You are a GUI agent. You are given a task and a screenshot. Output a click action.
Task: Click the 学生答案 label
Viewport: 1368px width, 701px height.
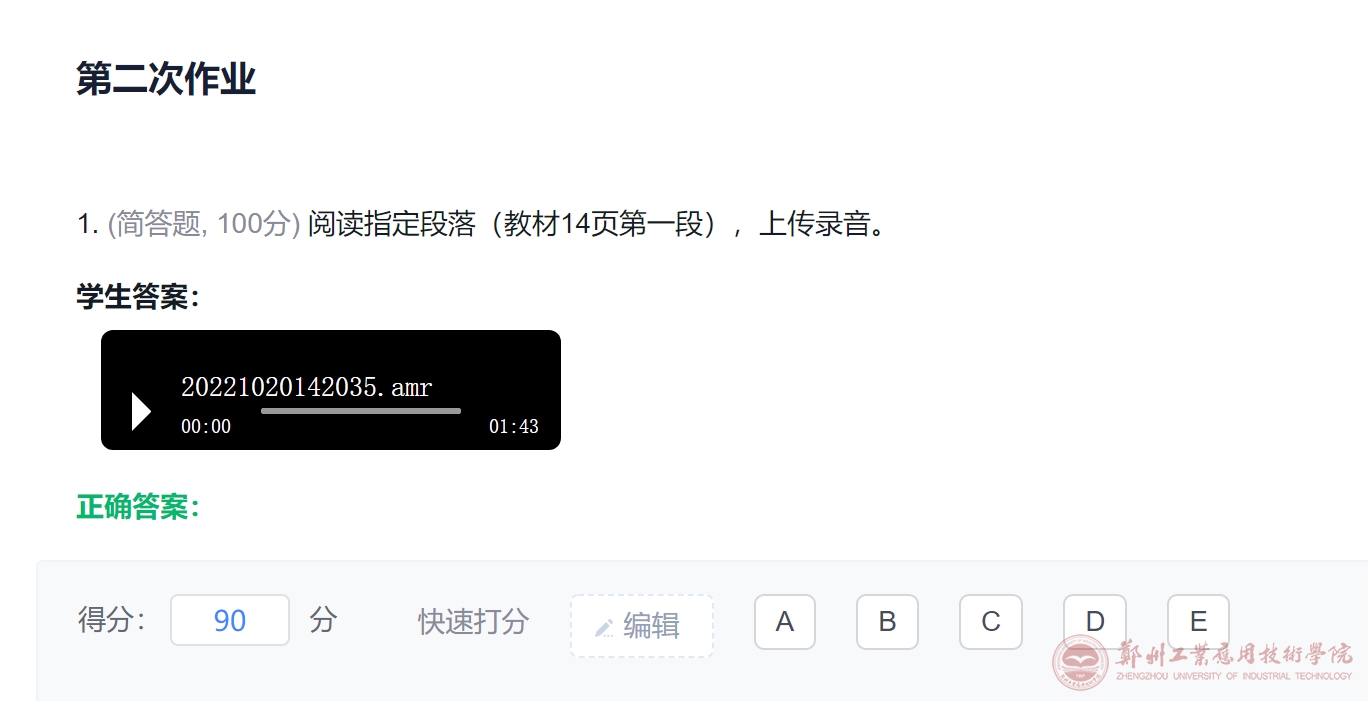click(138, 296)
